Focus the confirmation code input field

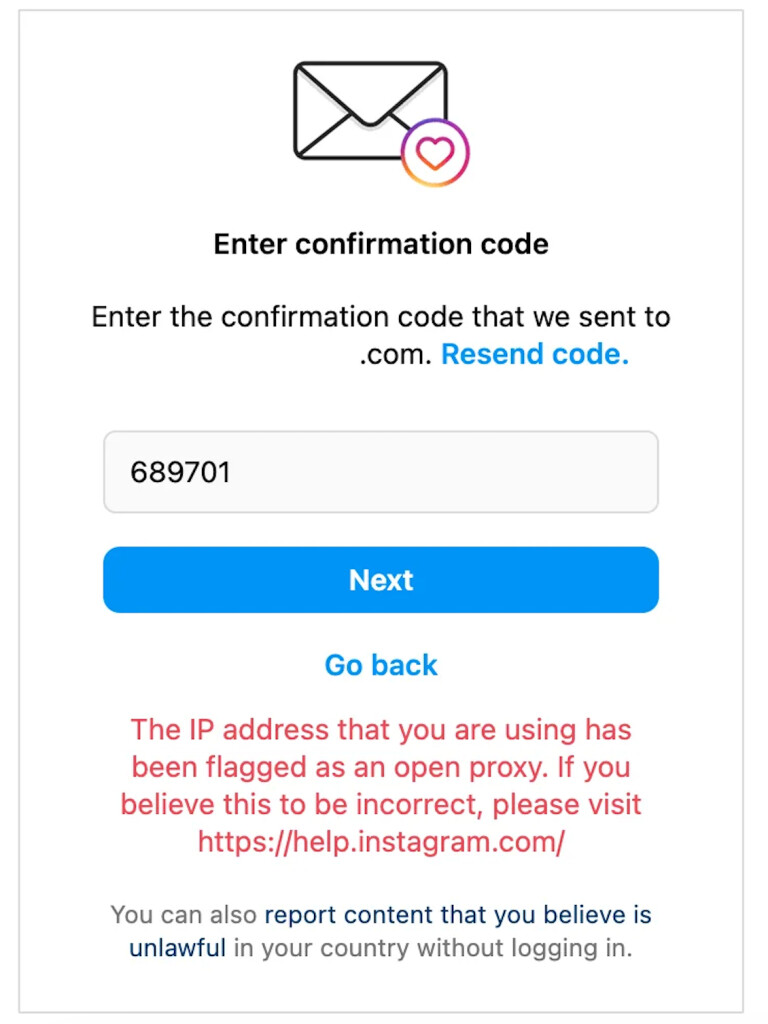coord(381,472)
